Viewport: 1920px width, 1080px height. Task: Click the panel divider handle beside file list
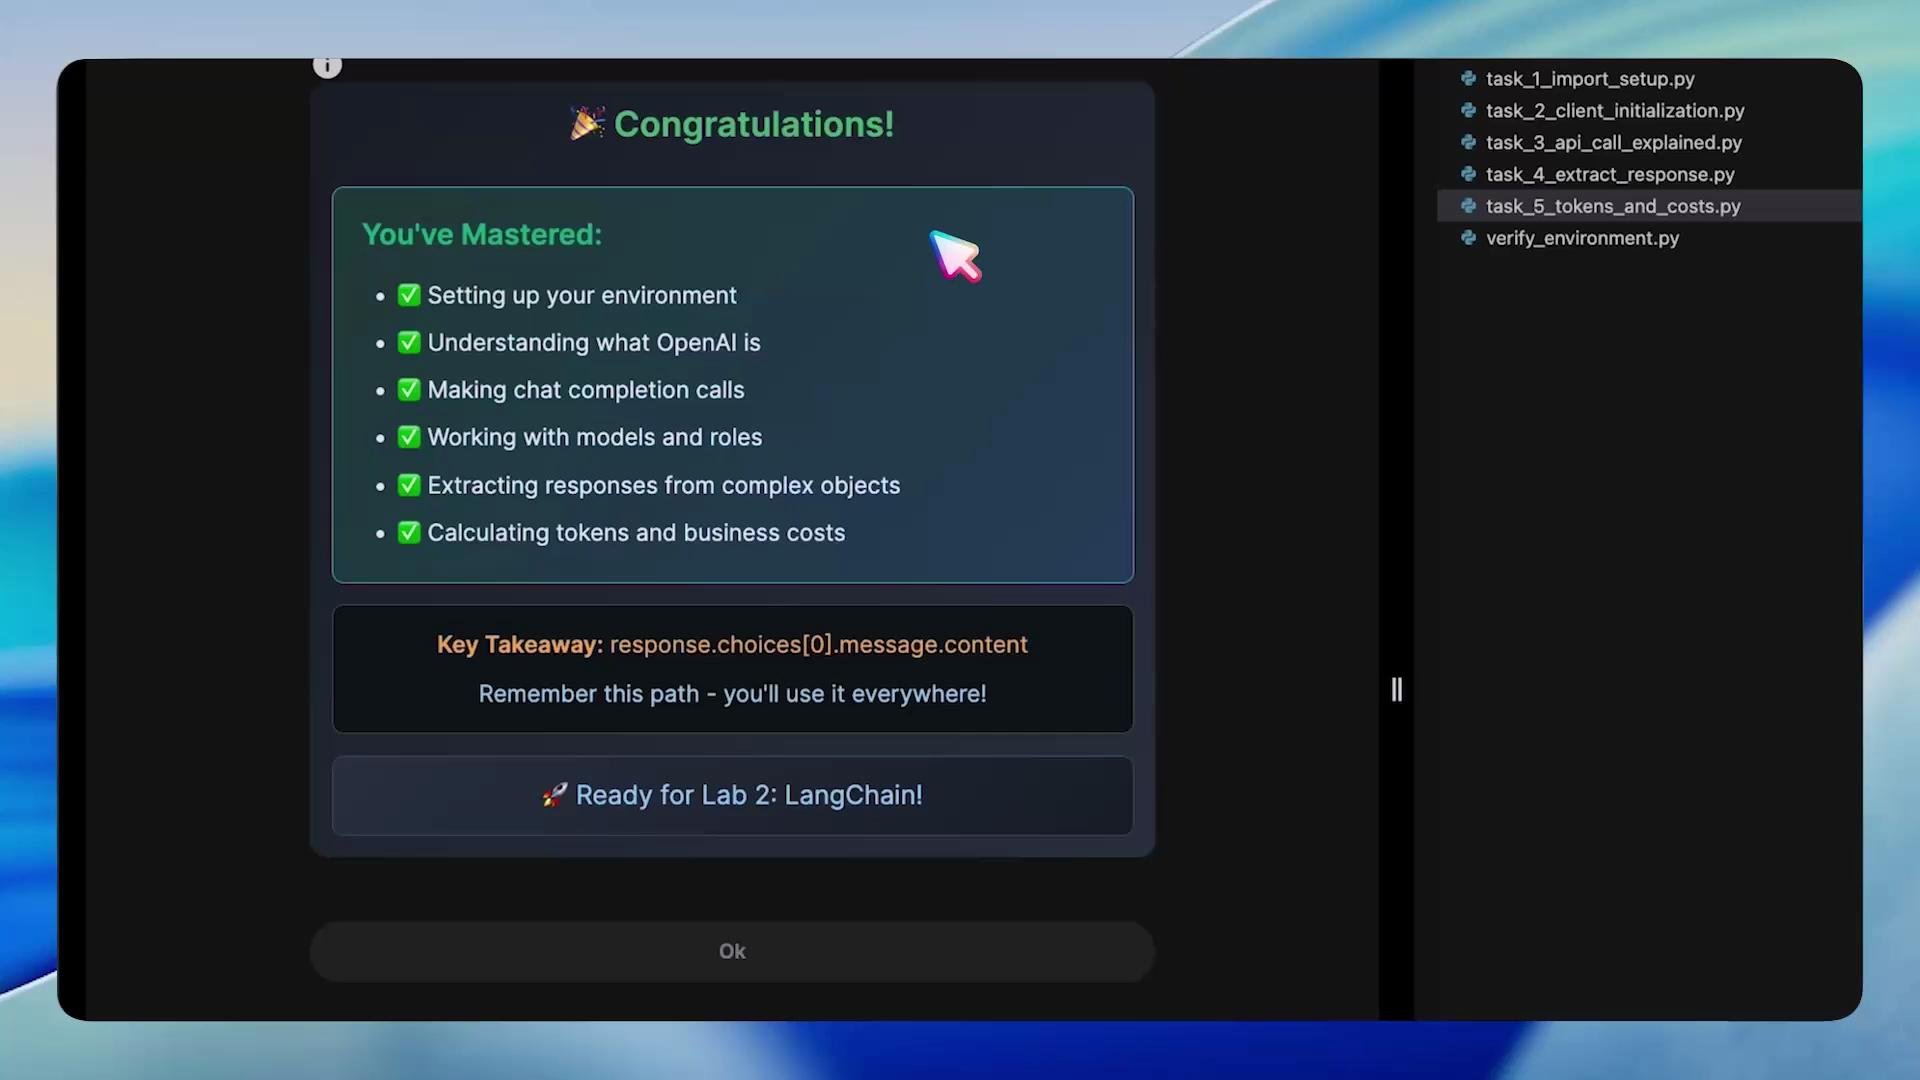tap(1396, 689)
